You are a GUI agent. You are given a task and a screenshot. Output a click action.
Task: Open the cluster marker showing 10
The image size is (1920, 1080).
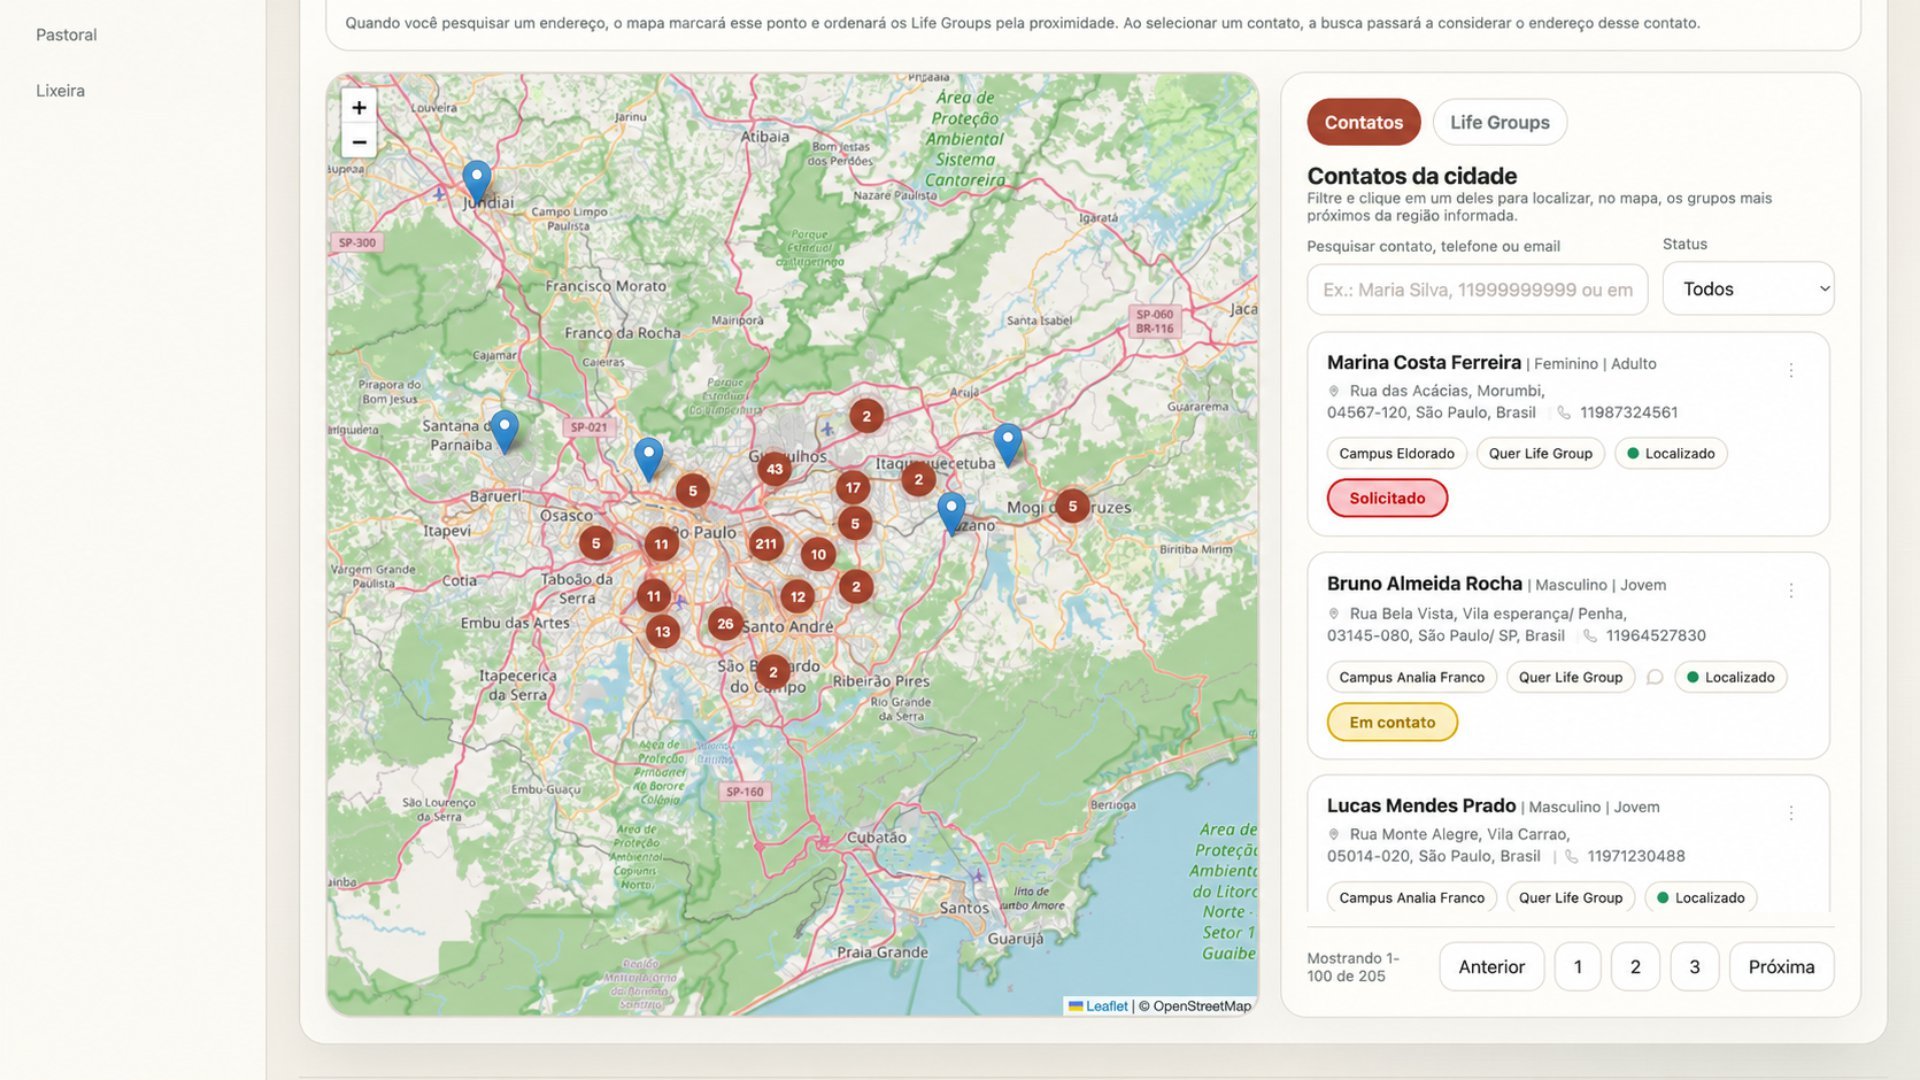(818, 554)
